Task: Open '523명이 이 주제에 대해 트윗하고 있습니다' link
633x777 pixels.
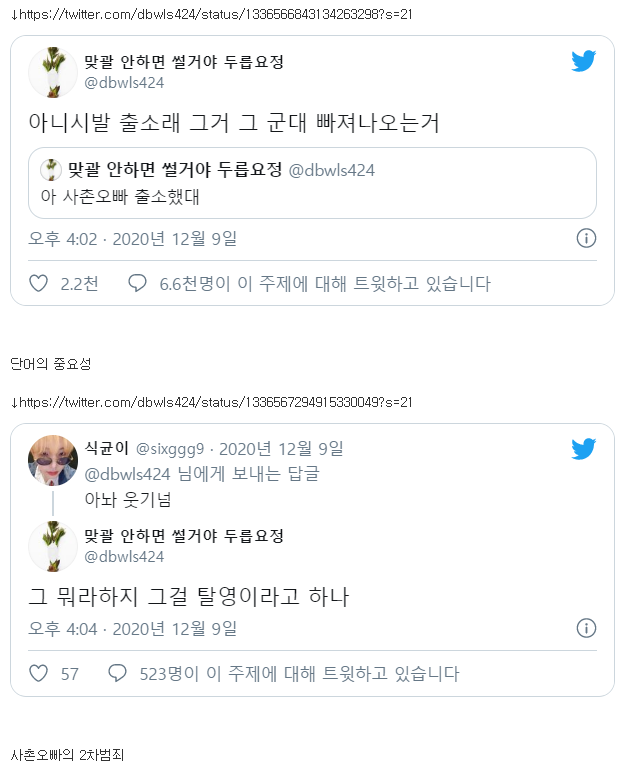Action: 299,674
